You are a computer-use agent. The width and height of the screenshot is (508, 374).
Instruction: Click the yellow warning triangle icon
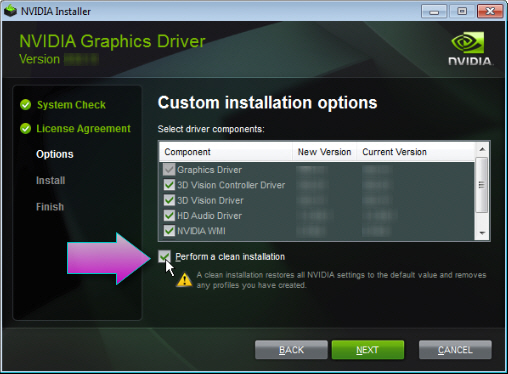[184, 280]
